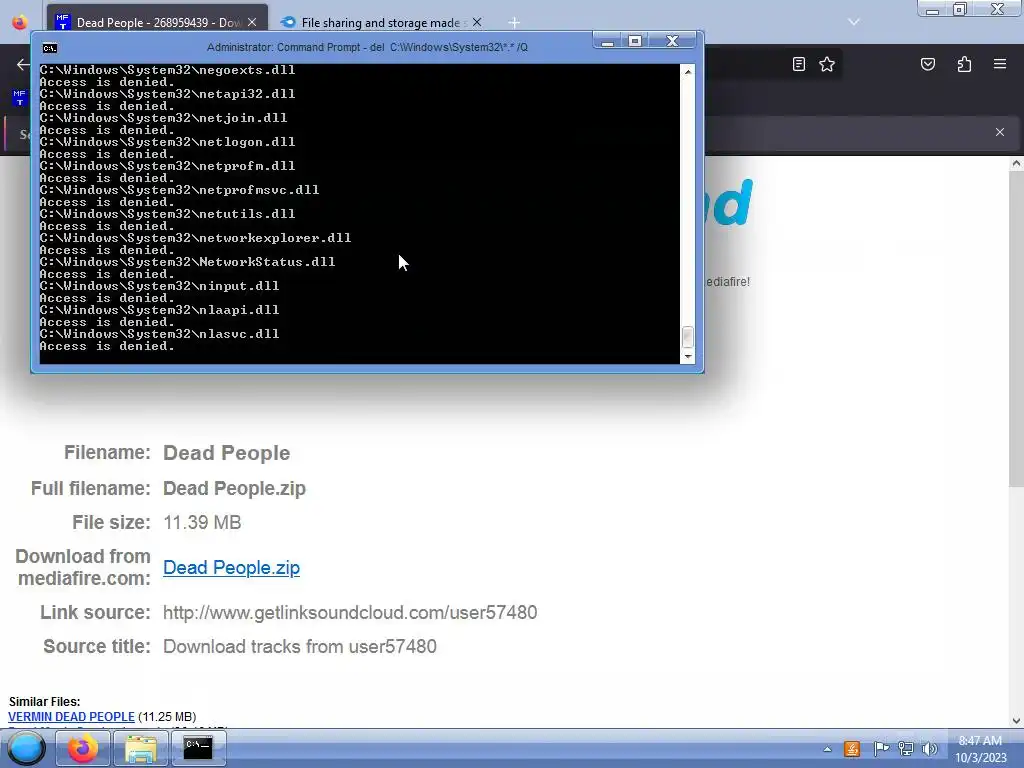The width and height of the screenshot is (1024, 768).
Task: Open Windows Explorer from taskbar
Action: pos(140,748)
